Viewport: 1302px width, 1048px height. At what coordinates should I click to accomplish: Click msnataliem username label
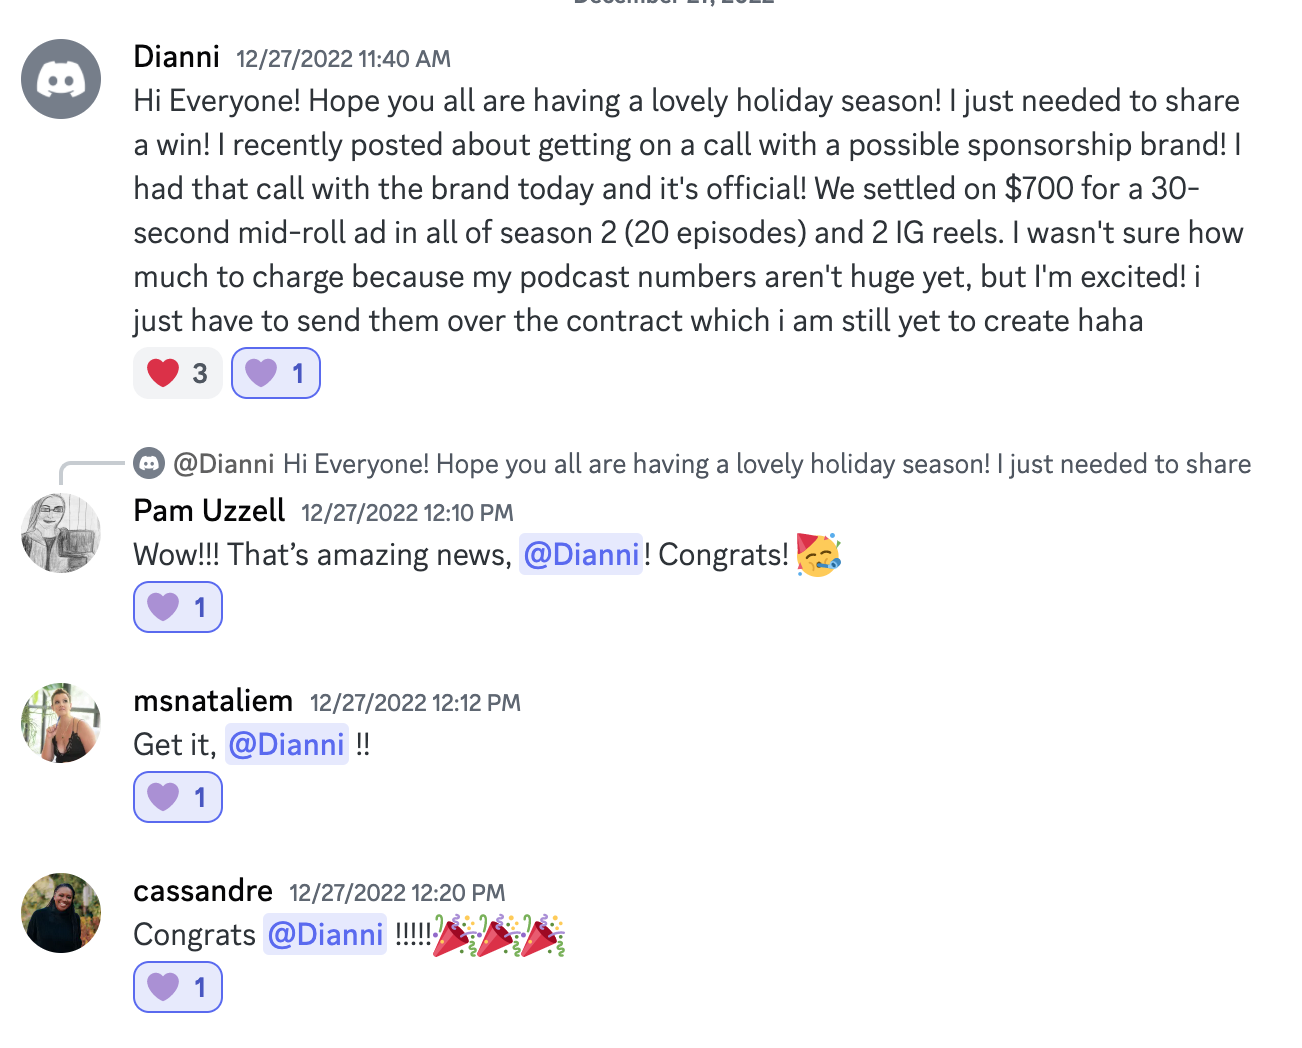[213, 700]
